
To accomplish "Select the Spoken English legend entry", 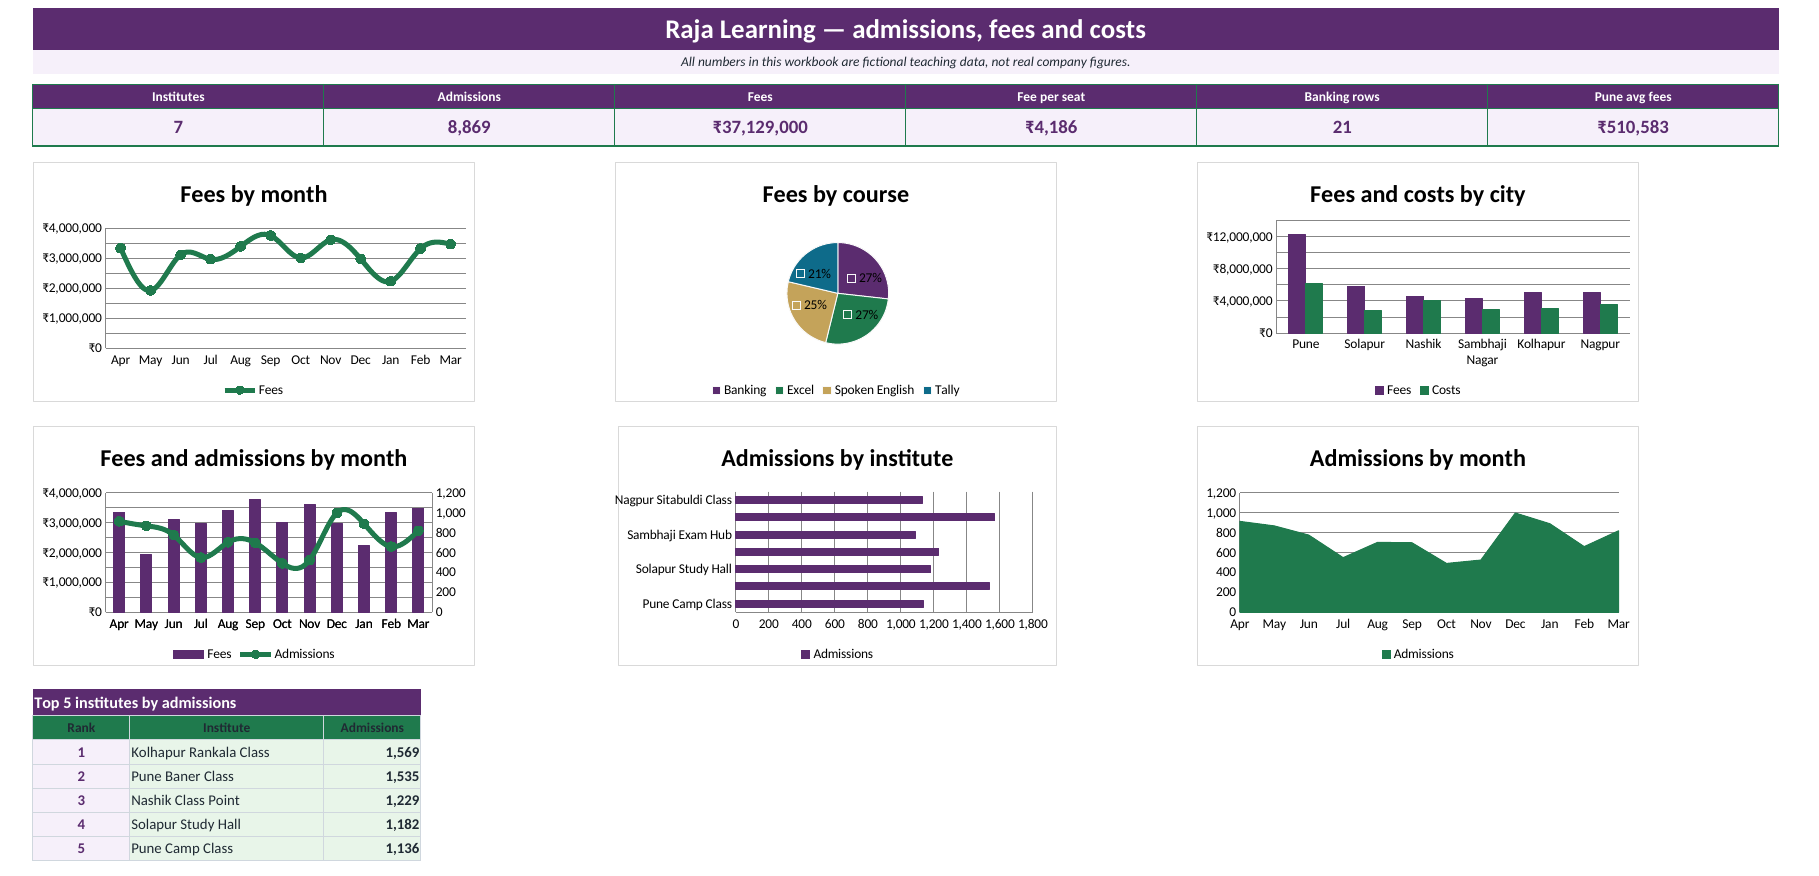I will tap(868, 390).
